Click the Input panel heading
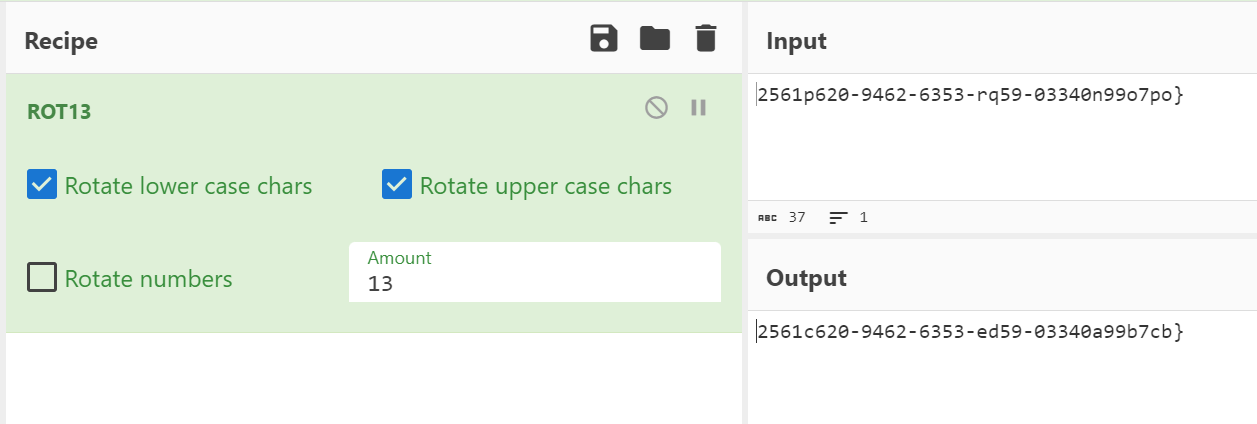 (x=797, y=41)
